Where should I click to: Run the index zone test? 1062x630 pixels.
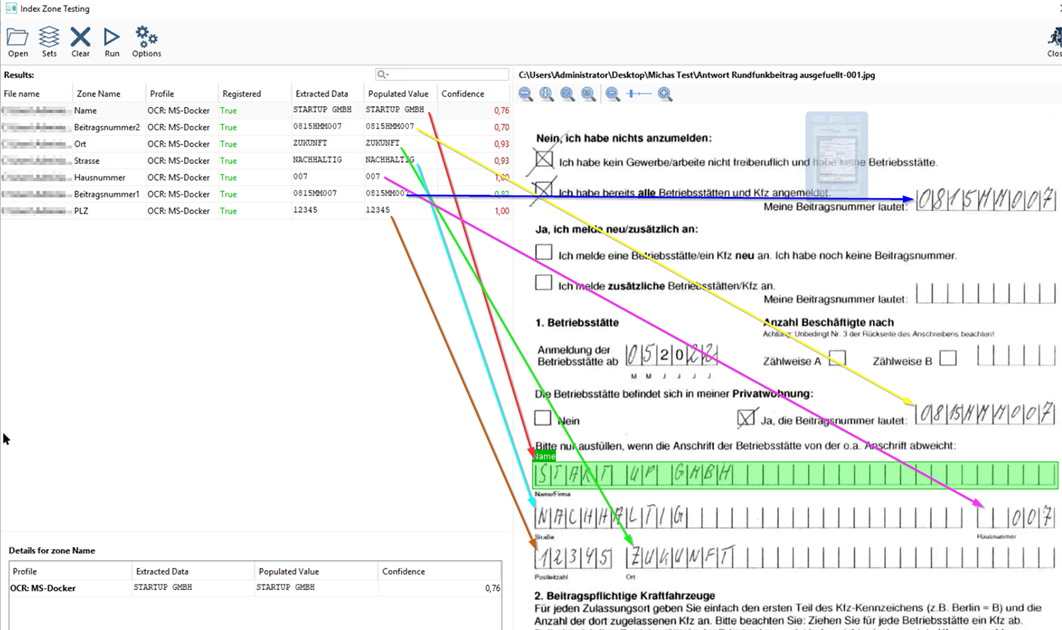(x=112, y=38)
